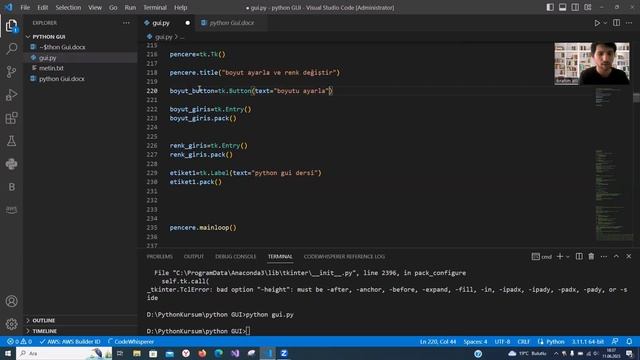Open the Python extension view
Screen dimensions: 640x360
click(11, 164)
